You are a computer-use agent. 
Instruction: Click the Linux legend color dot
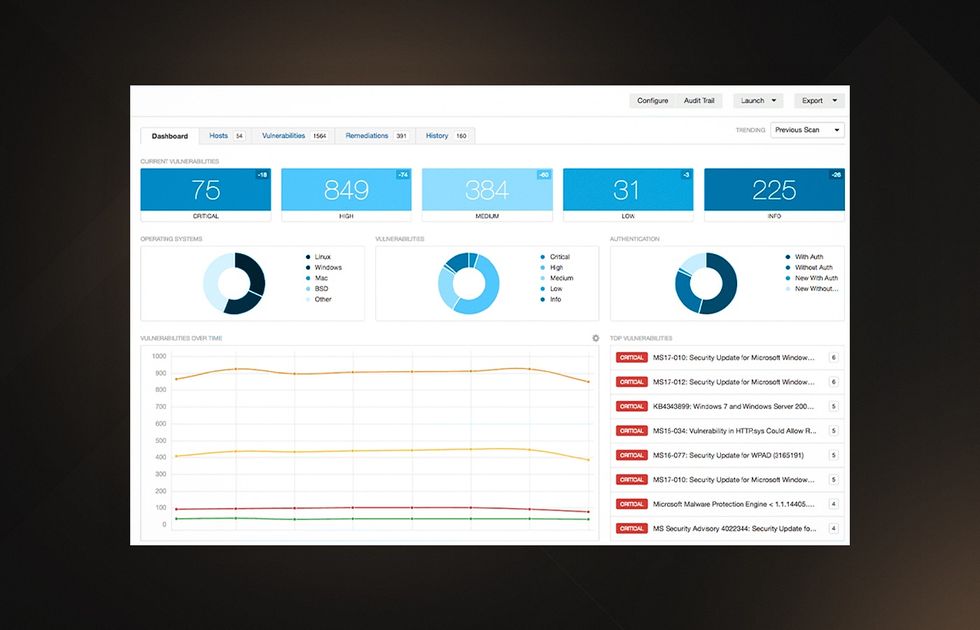(308, 257)
